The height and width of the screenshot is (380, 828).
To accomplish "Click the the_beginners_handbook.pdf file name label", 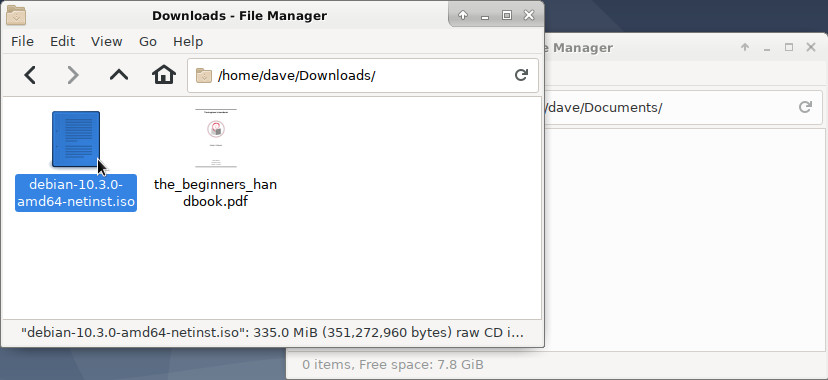I will (215, 193).
